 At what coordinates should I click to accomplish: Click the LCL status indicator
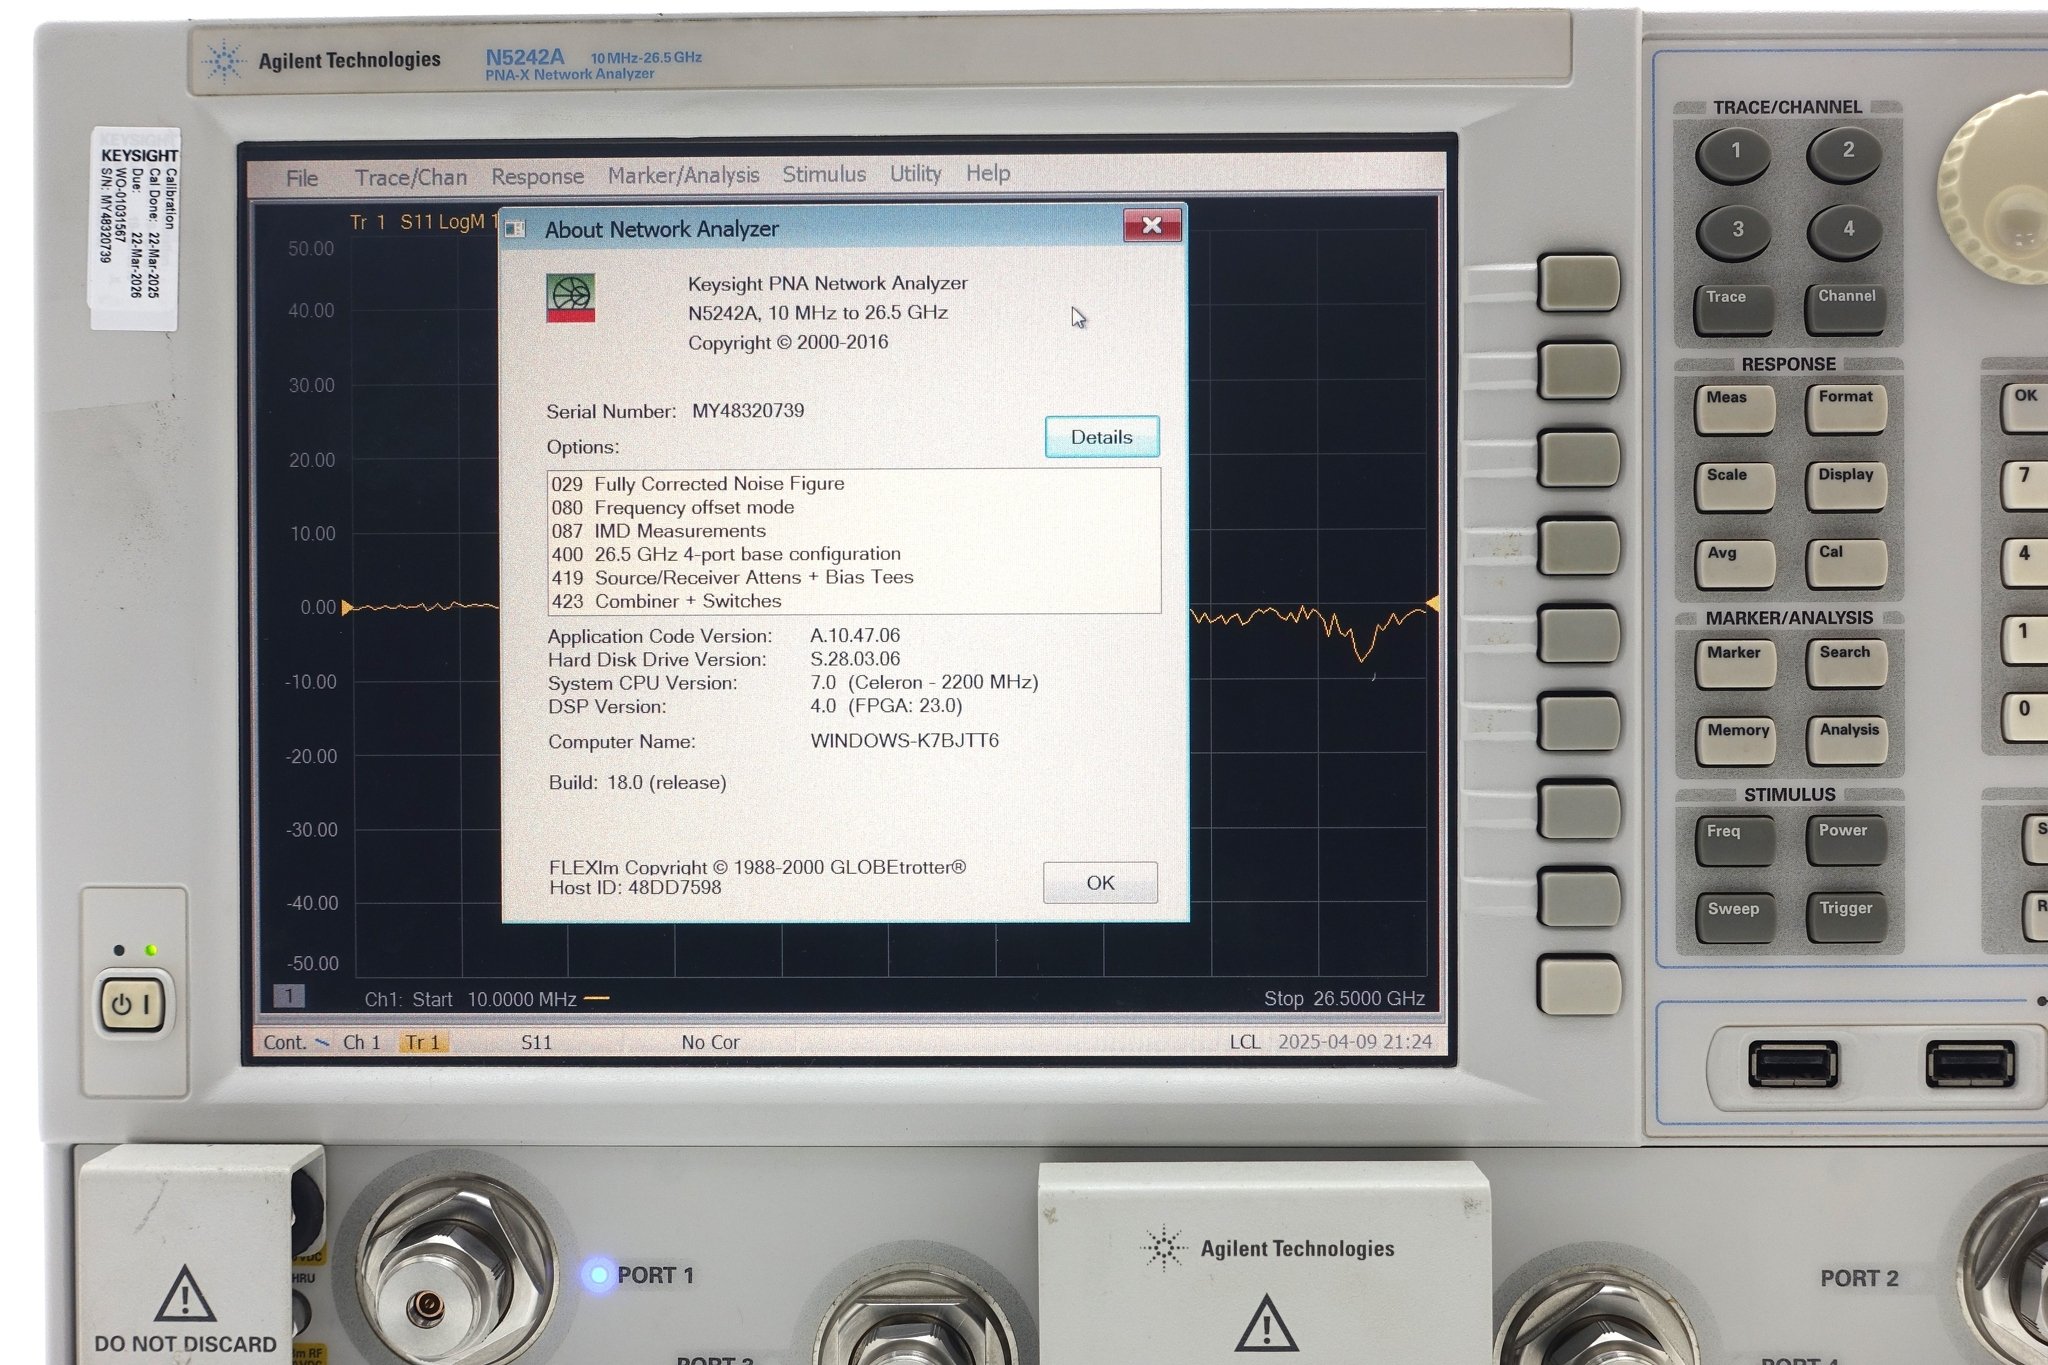(1244, 1042)
